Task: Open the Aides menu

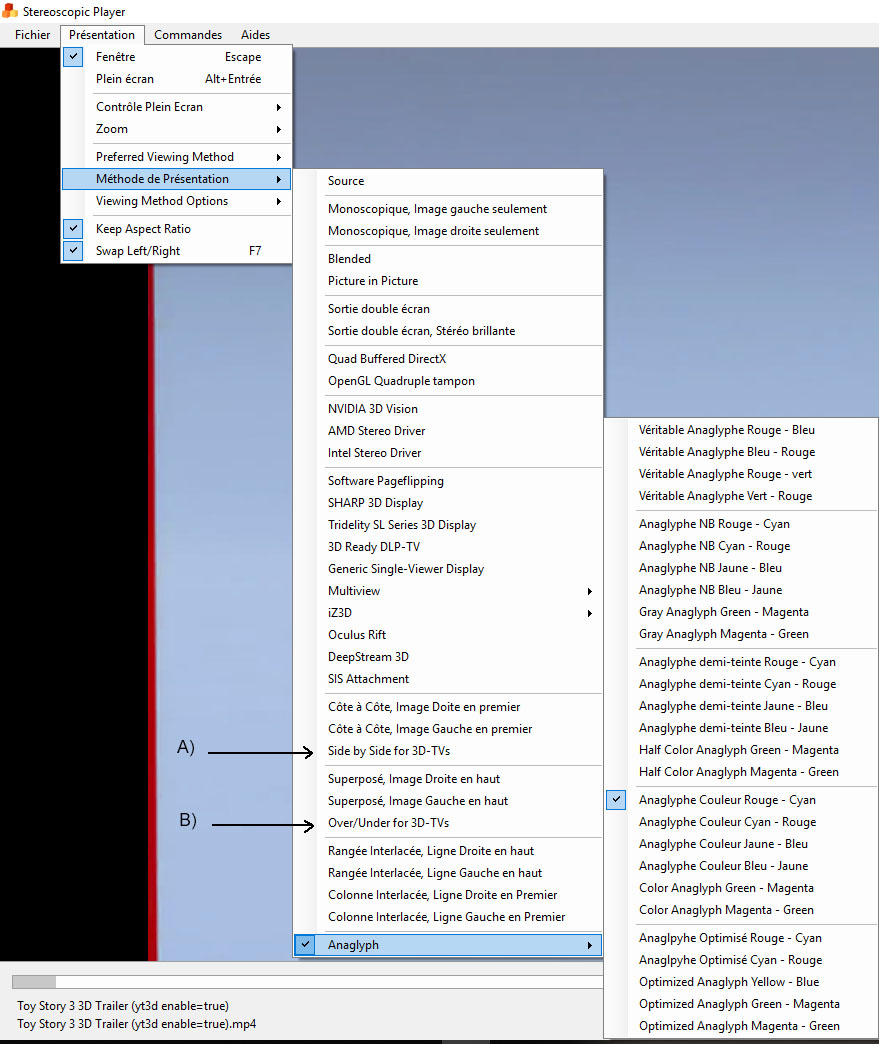Action: 255,35
